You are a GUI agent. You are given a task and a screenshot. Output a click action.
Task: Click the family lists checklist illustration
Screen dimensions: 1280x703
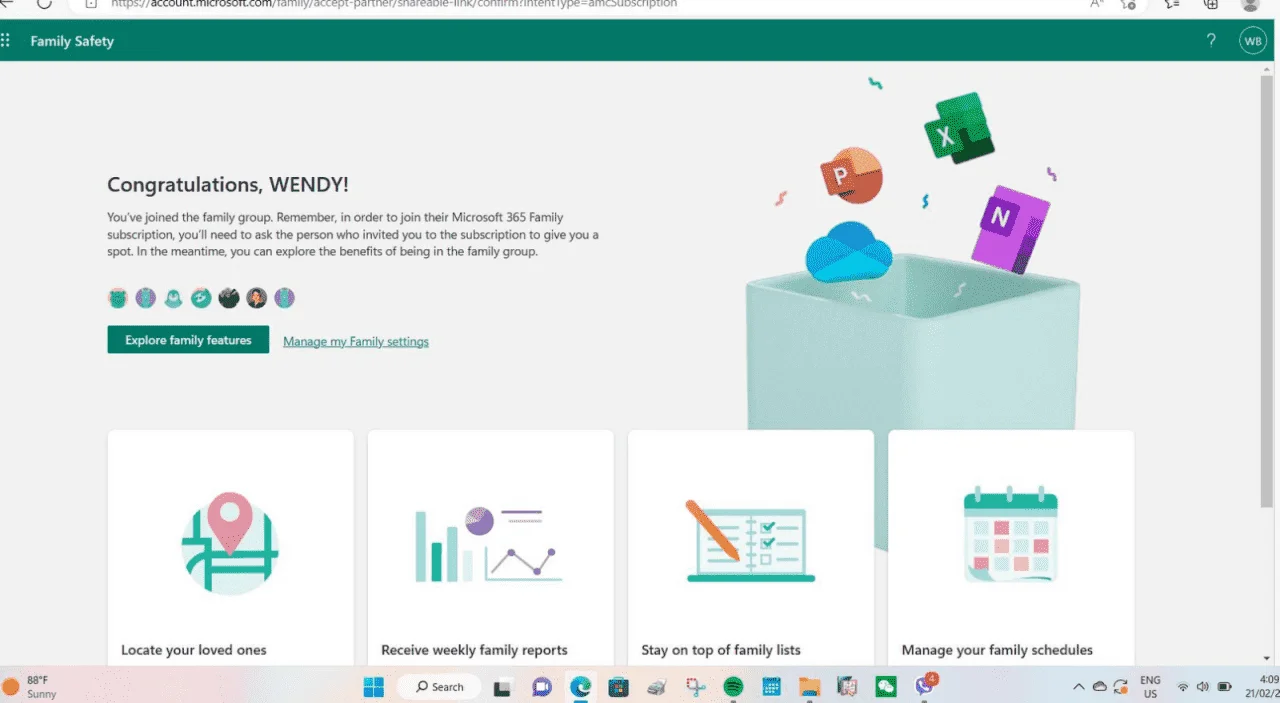[750, 541]
